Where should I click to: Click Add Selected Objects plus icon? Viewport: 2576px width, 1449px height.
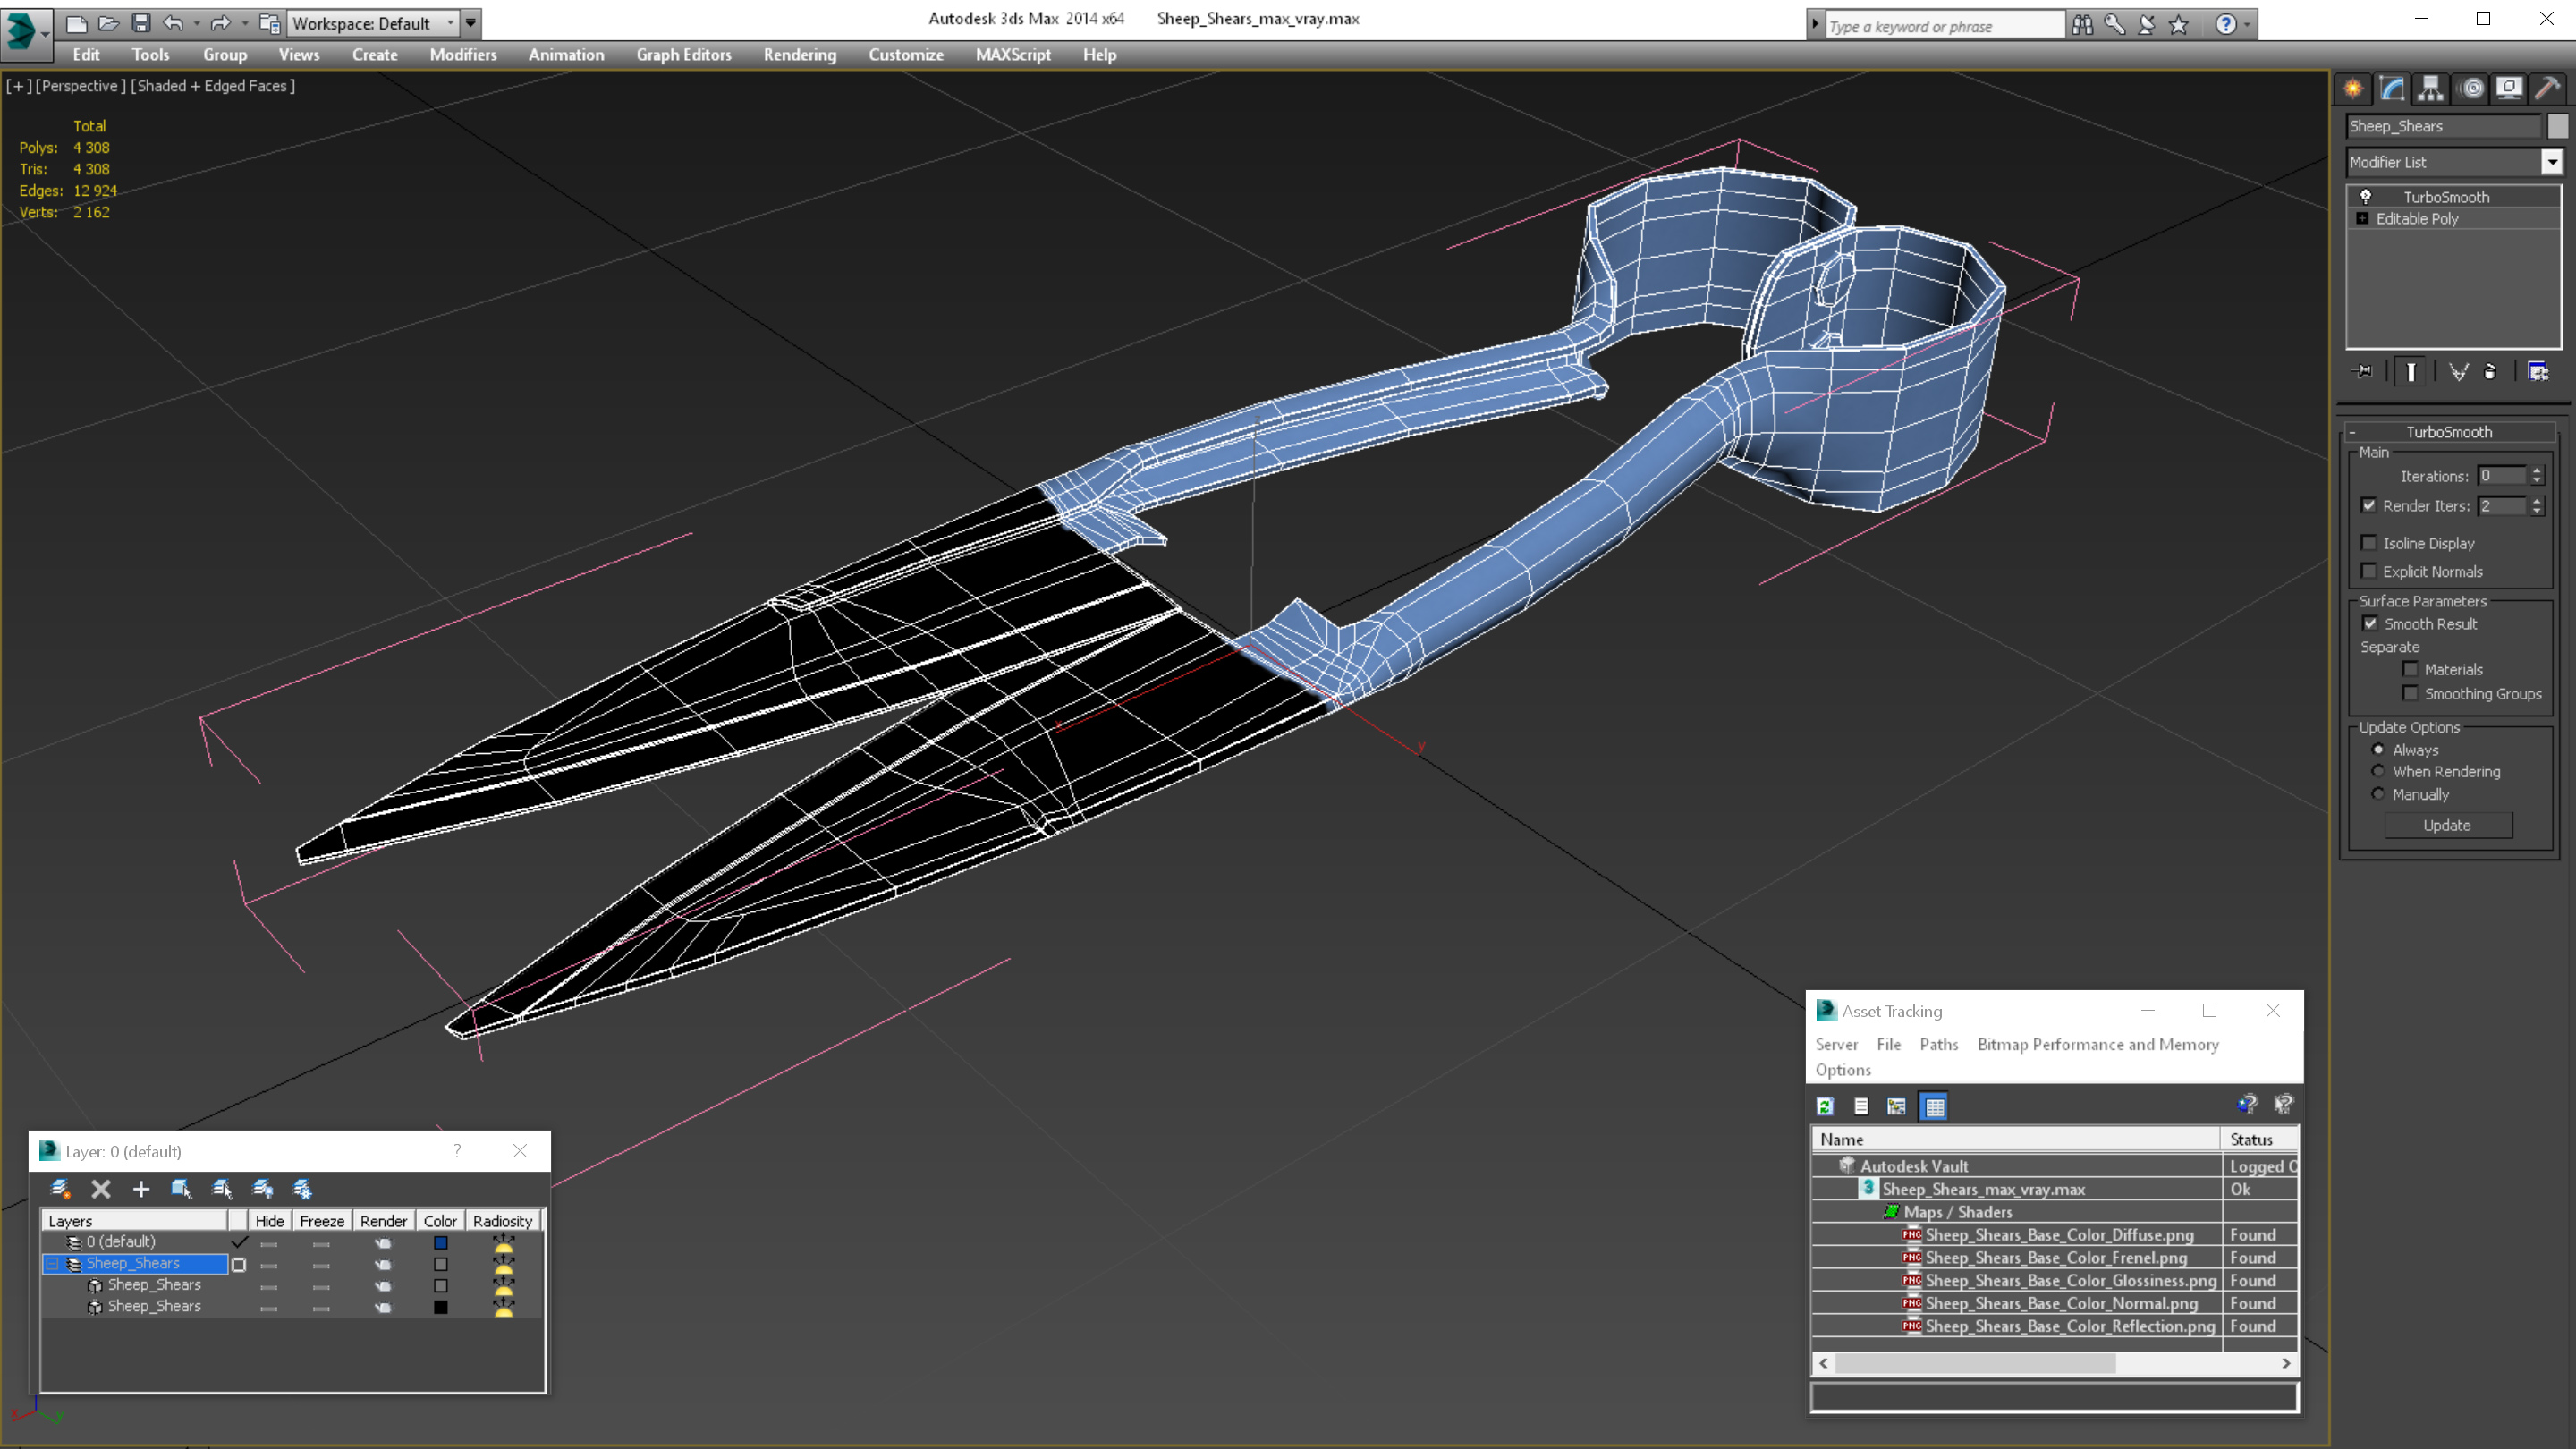141,1188
